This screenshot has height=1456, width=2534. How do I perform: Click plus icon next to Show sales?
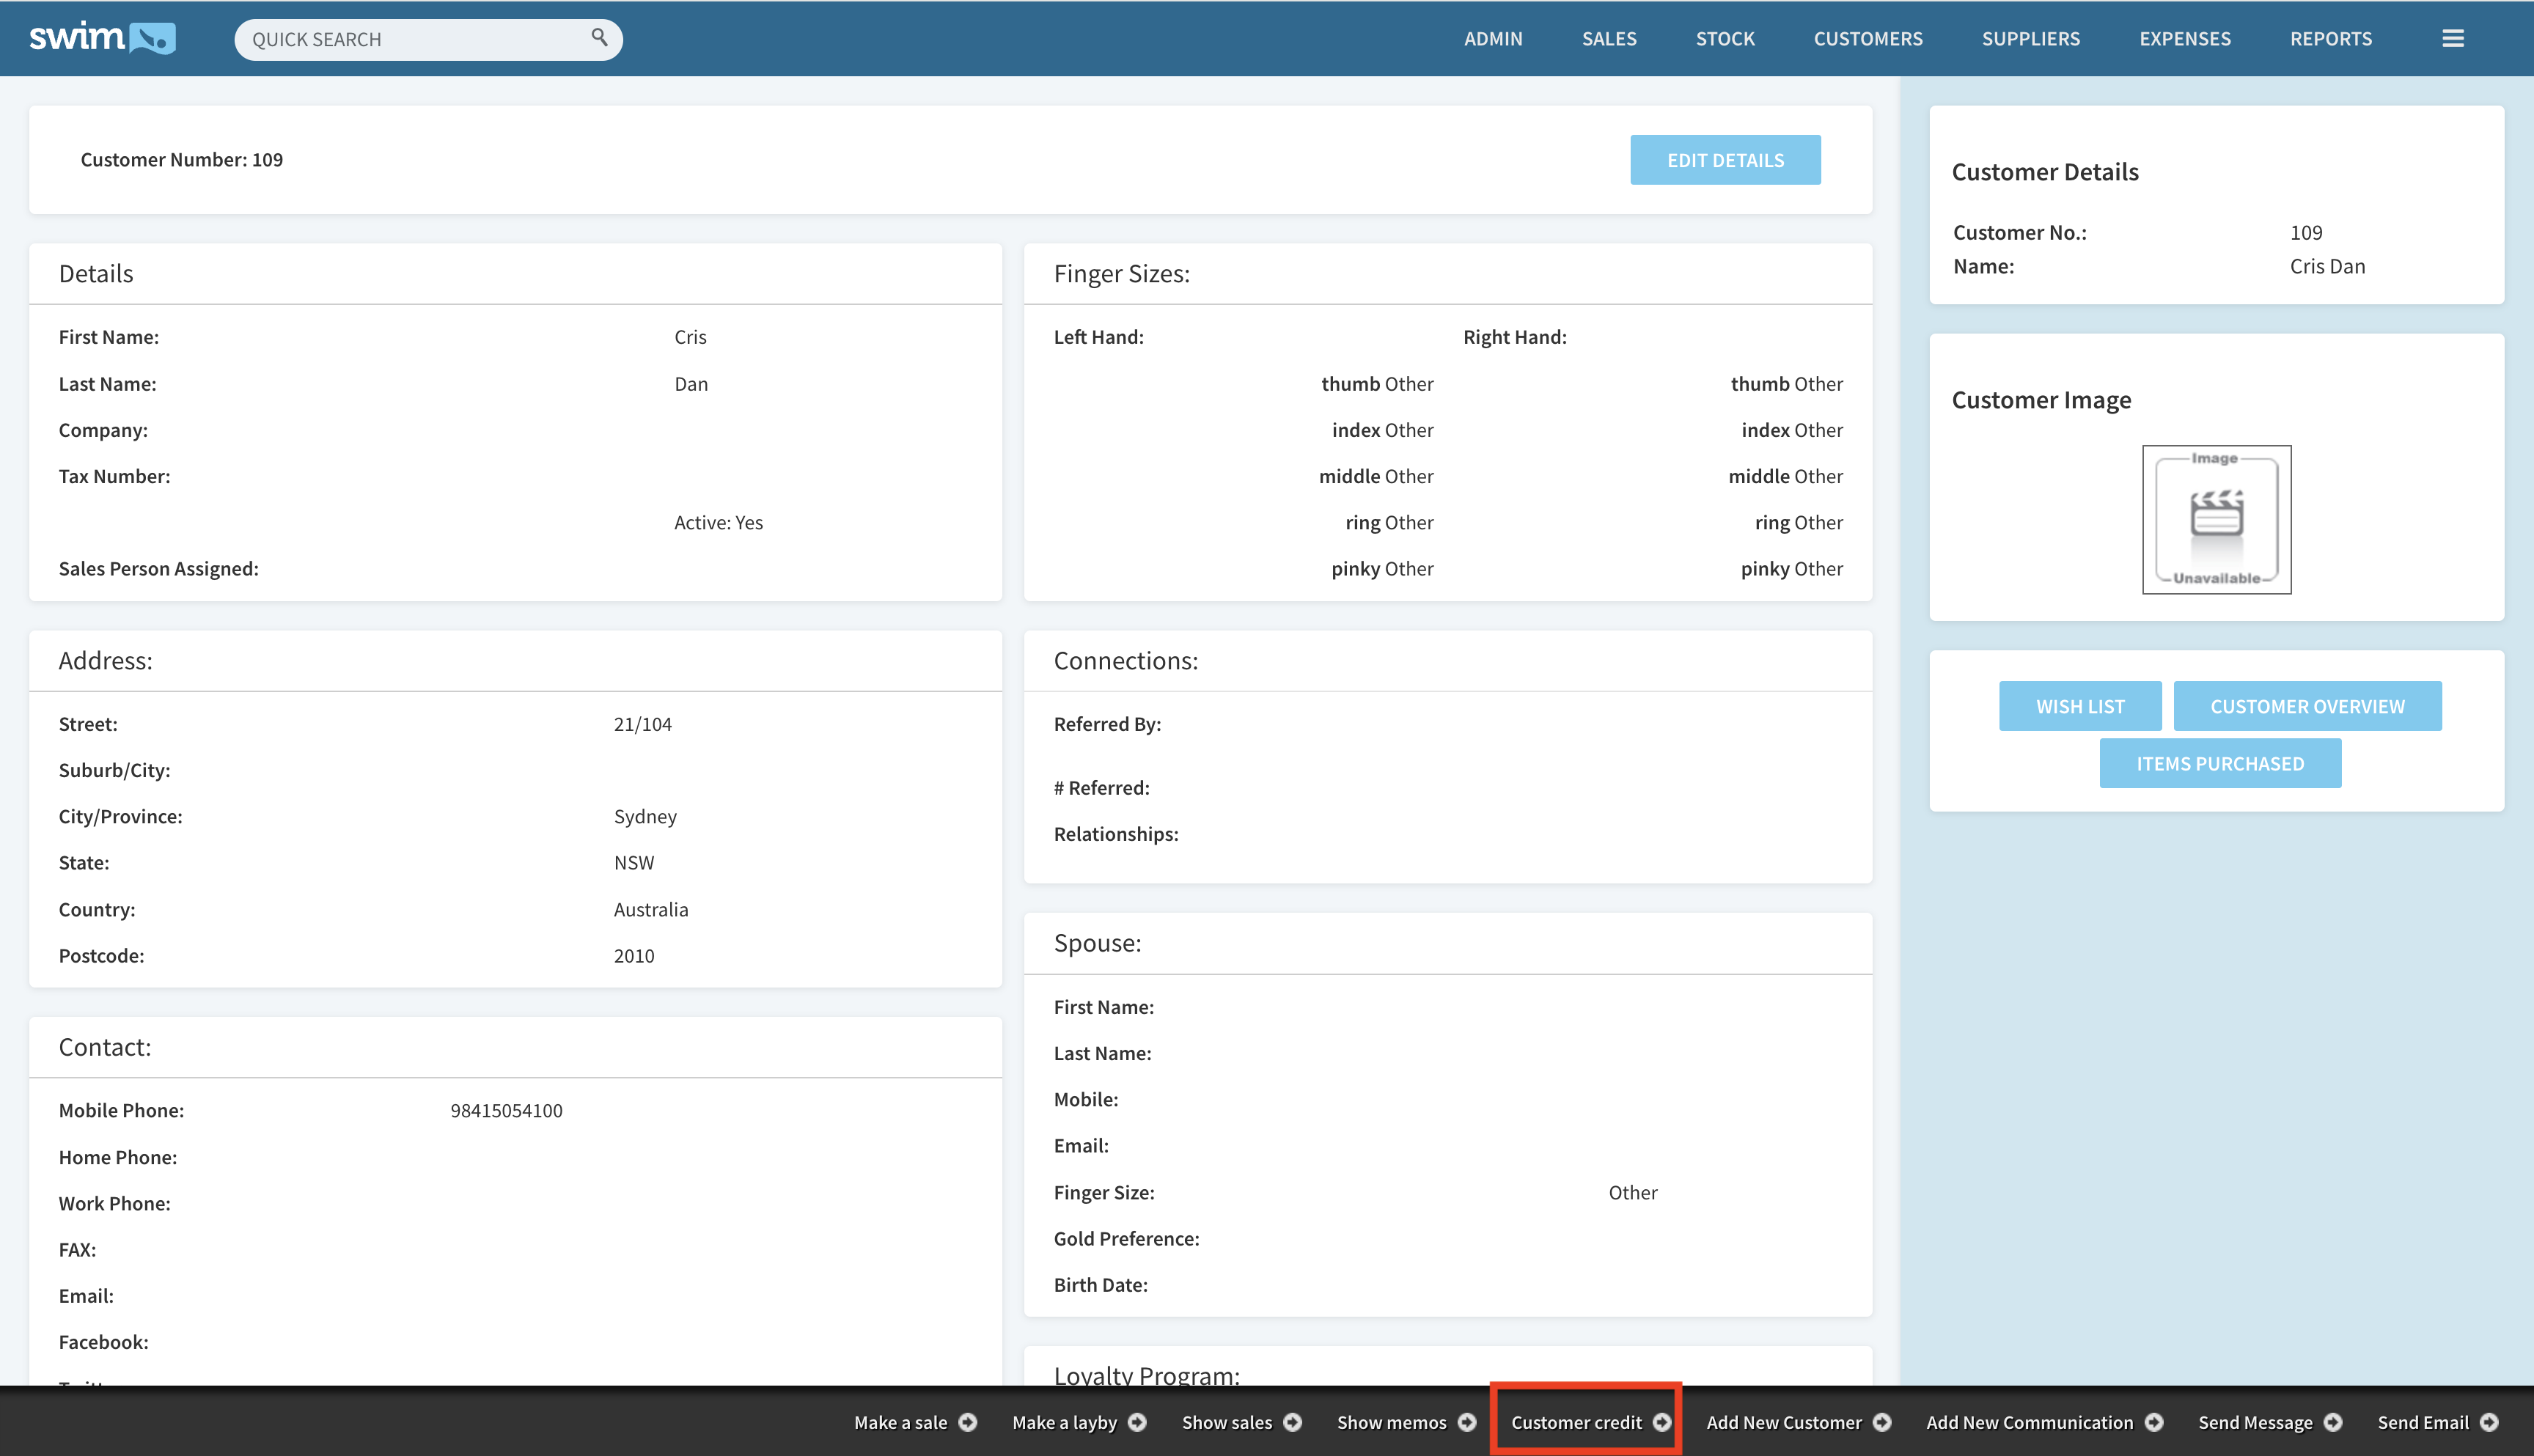point(1292,1422)
